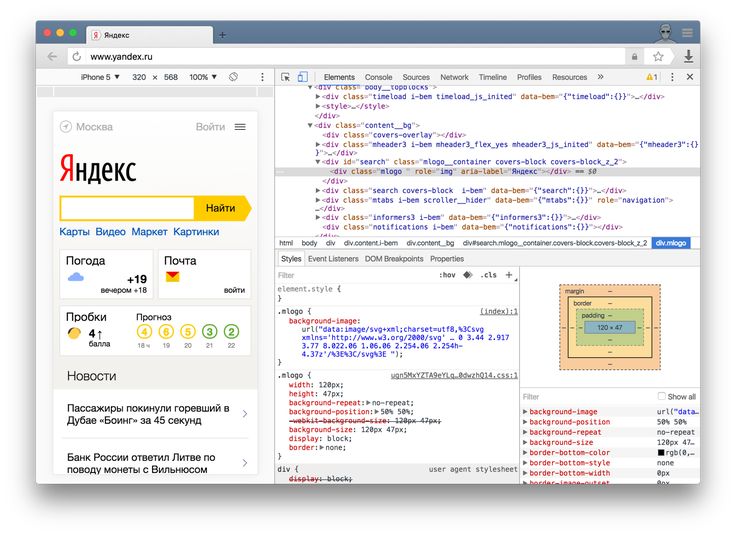Screen dimensions: 736x535
Task: Open the Properties pane tab
Action: tap(447, 259)
